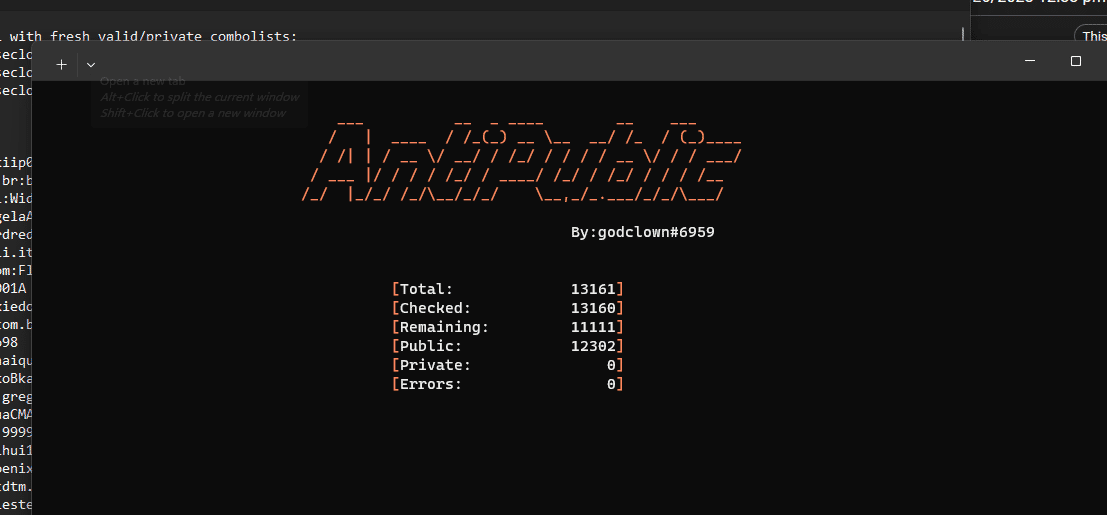The image size is (1107, 515).
Task: Select the Private: 0 line
Action: tap(508, 365)
